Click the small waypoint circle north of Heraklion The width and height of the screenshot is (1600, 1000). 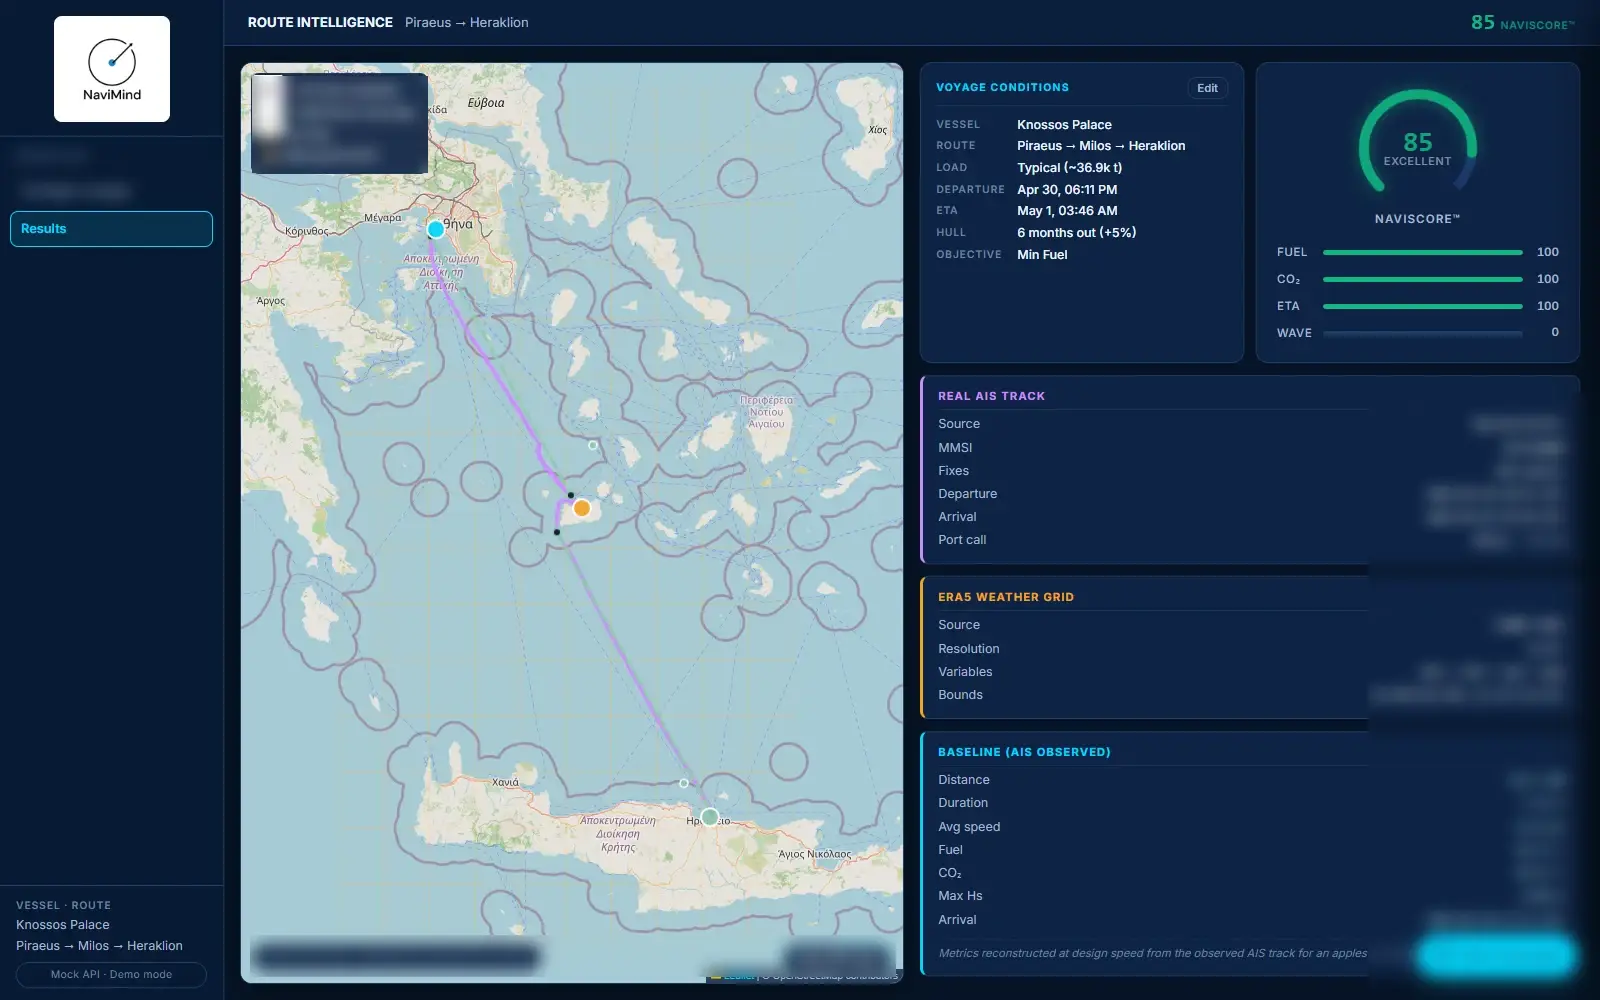click(x=684, y=783)
